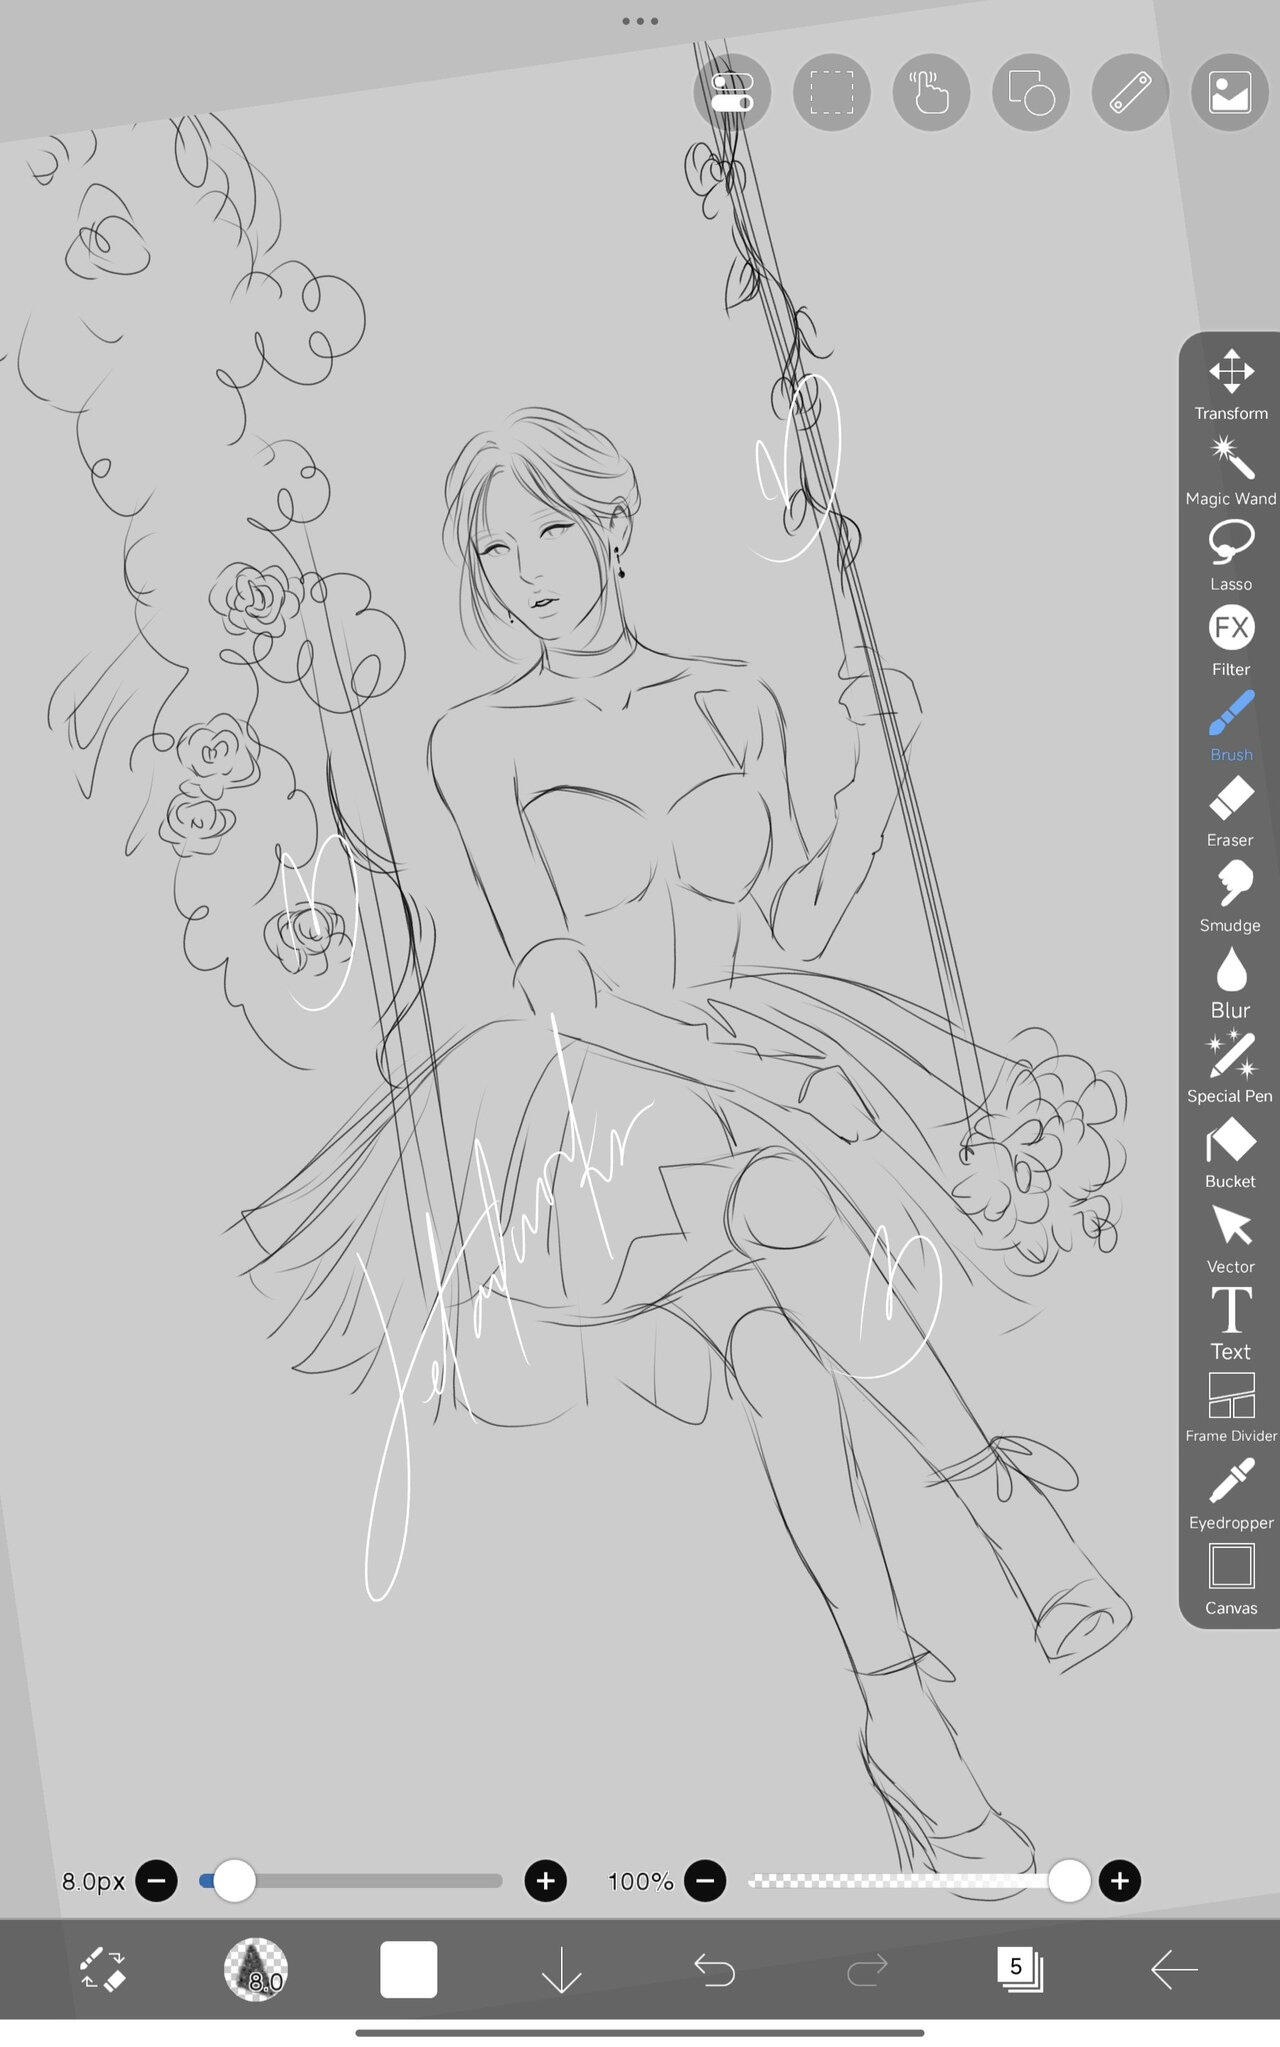Toggle the quick-settings switch button at top
The image size is (1280, 2047).
732,93
